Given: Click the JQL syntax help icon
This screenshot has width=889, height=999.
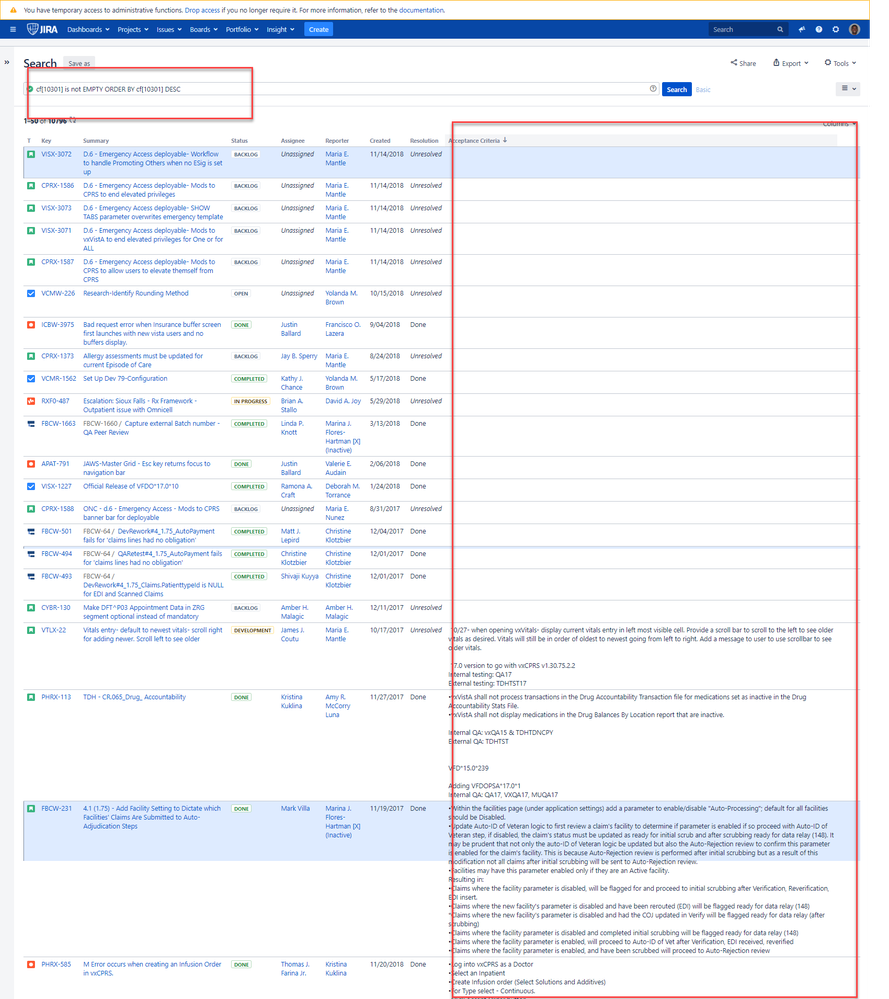Looking at the screenshot, I should pos(653,89).
